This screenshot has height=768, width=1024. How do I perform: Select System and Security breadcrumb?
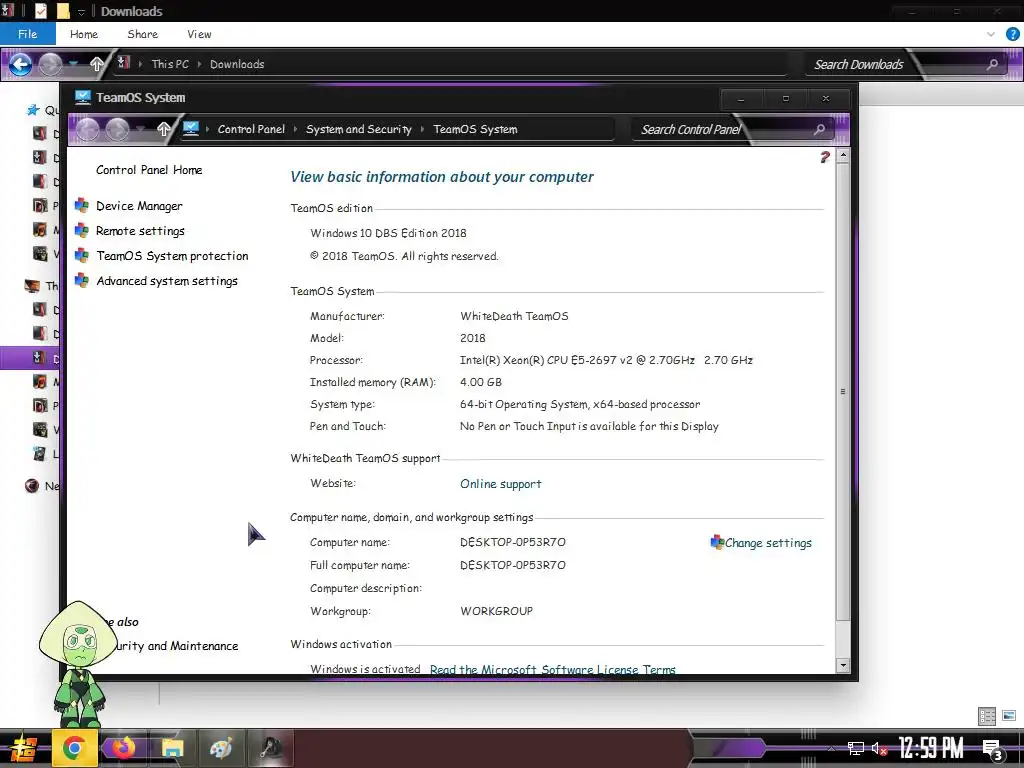click(x=359, y=129)
